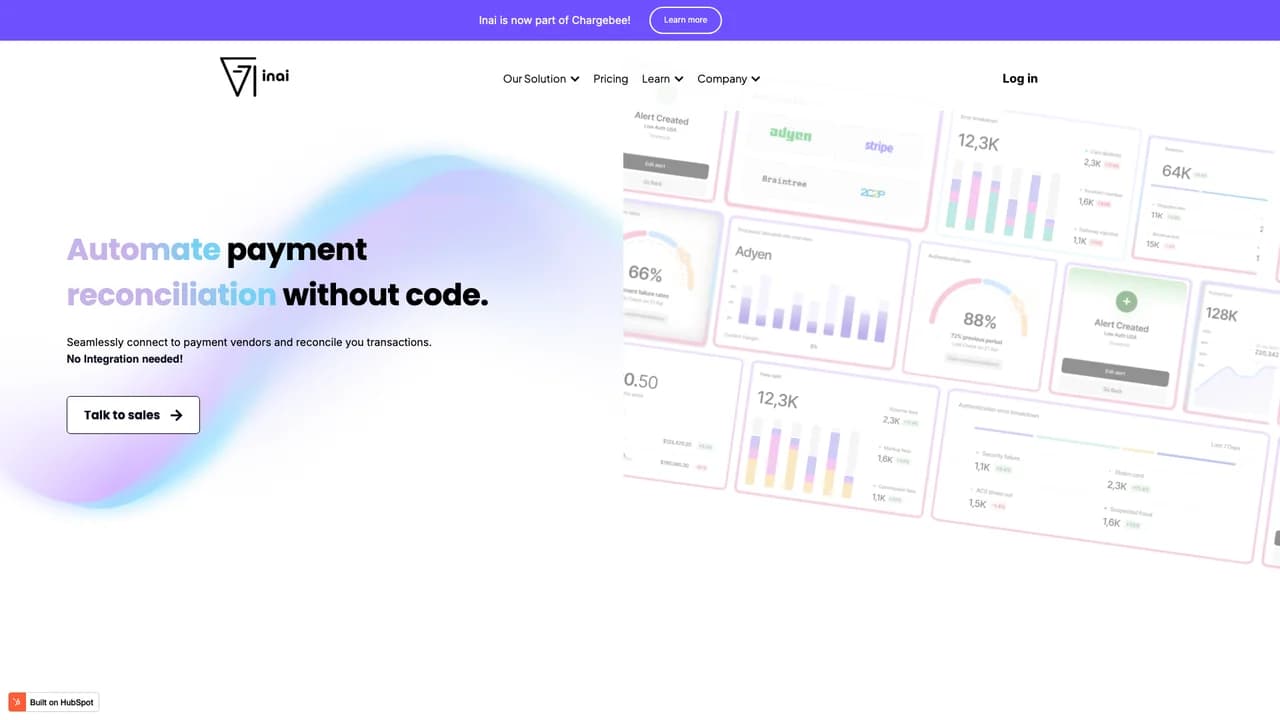Click the "Adyen" bar chart heading
Image resolution: width=1280 pixels, height=720 pixels.
coord(753,254)
